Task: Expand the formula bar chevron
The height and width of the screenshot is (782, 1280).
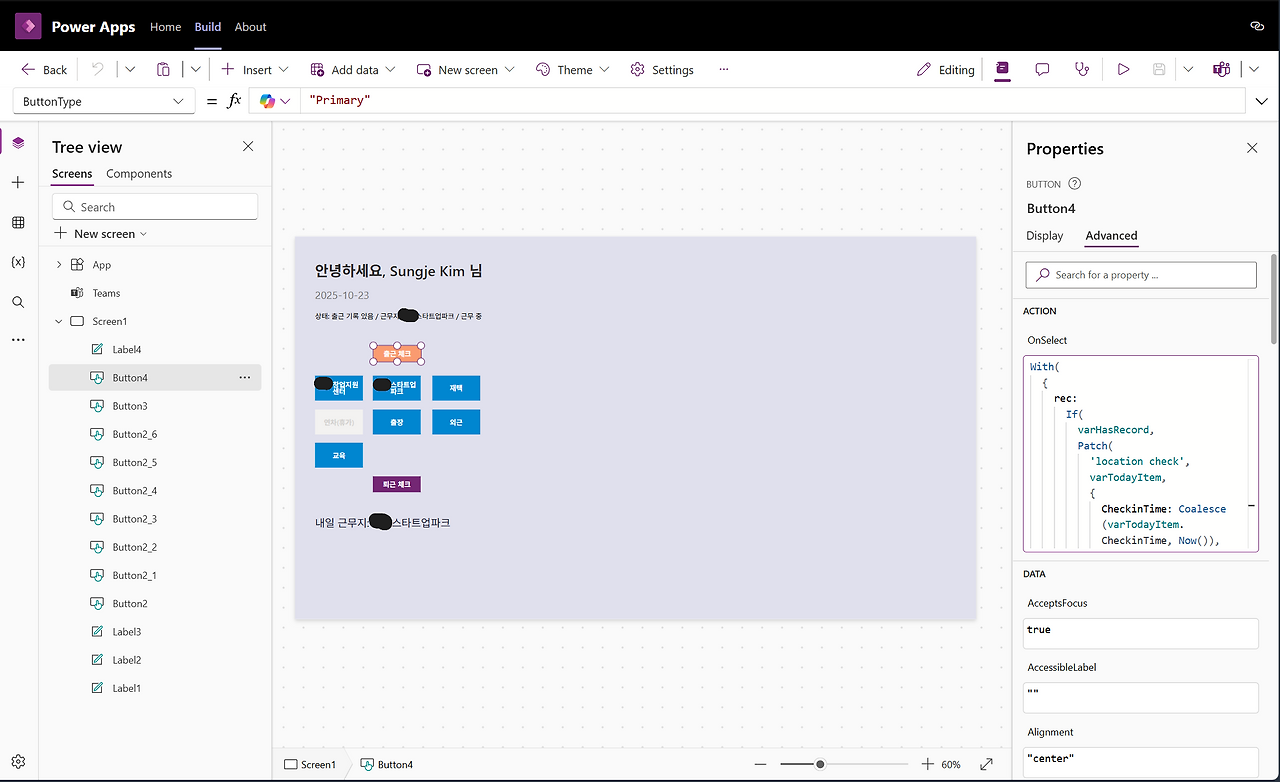Action: (1261, 101)
